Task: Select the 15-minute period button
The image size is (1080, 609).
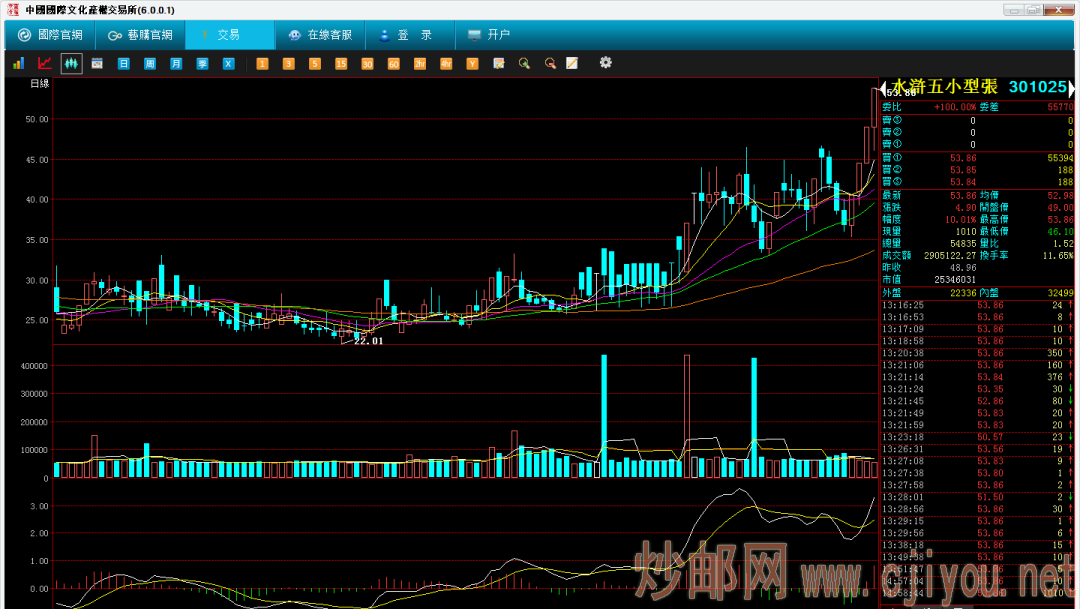Action: pyautogui.click(x=341, y=63)
